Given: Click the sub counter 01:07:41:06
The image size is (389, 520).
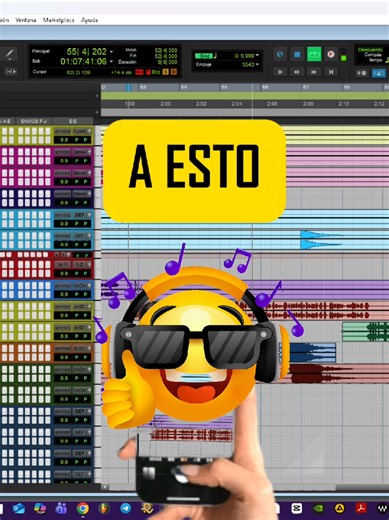Looking at the screenshot, I should click(x=84, y=61).
